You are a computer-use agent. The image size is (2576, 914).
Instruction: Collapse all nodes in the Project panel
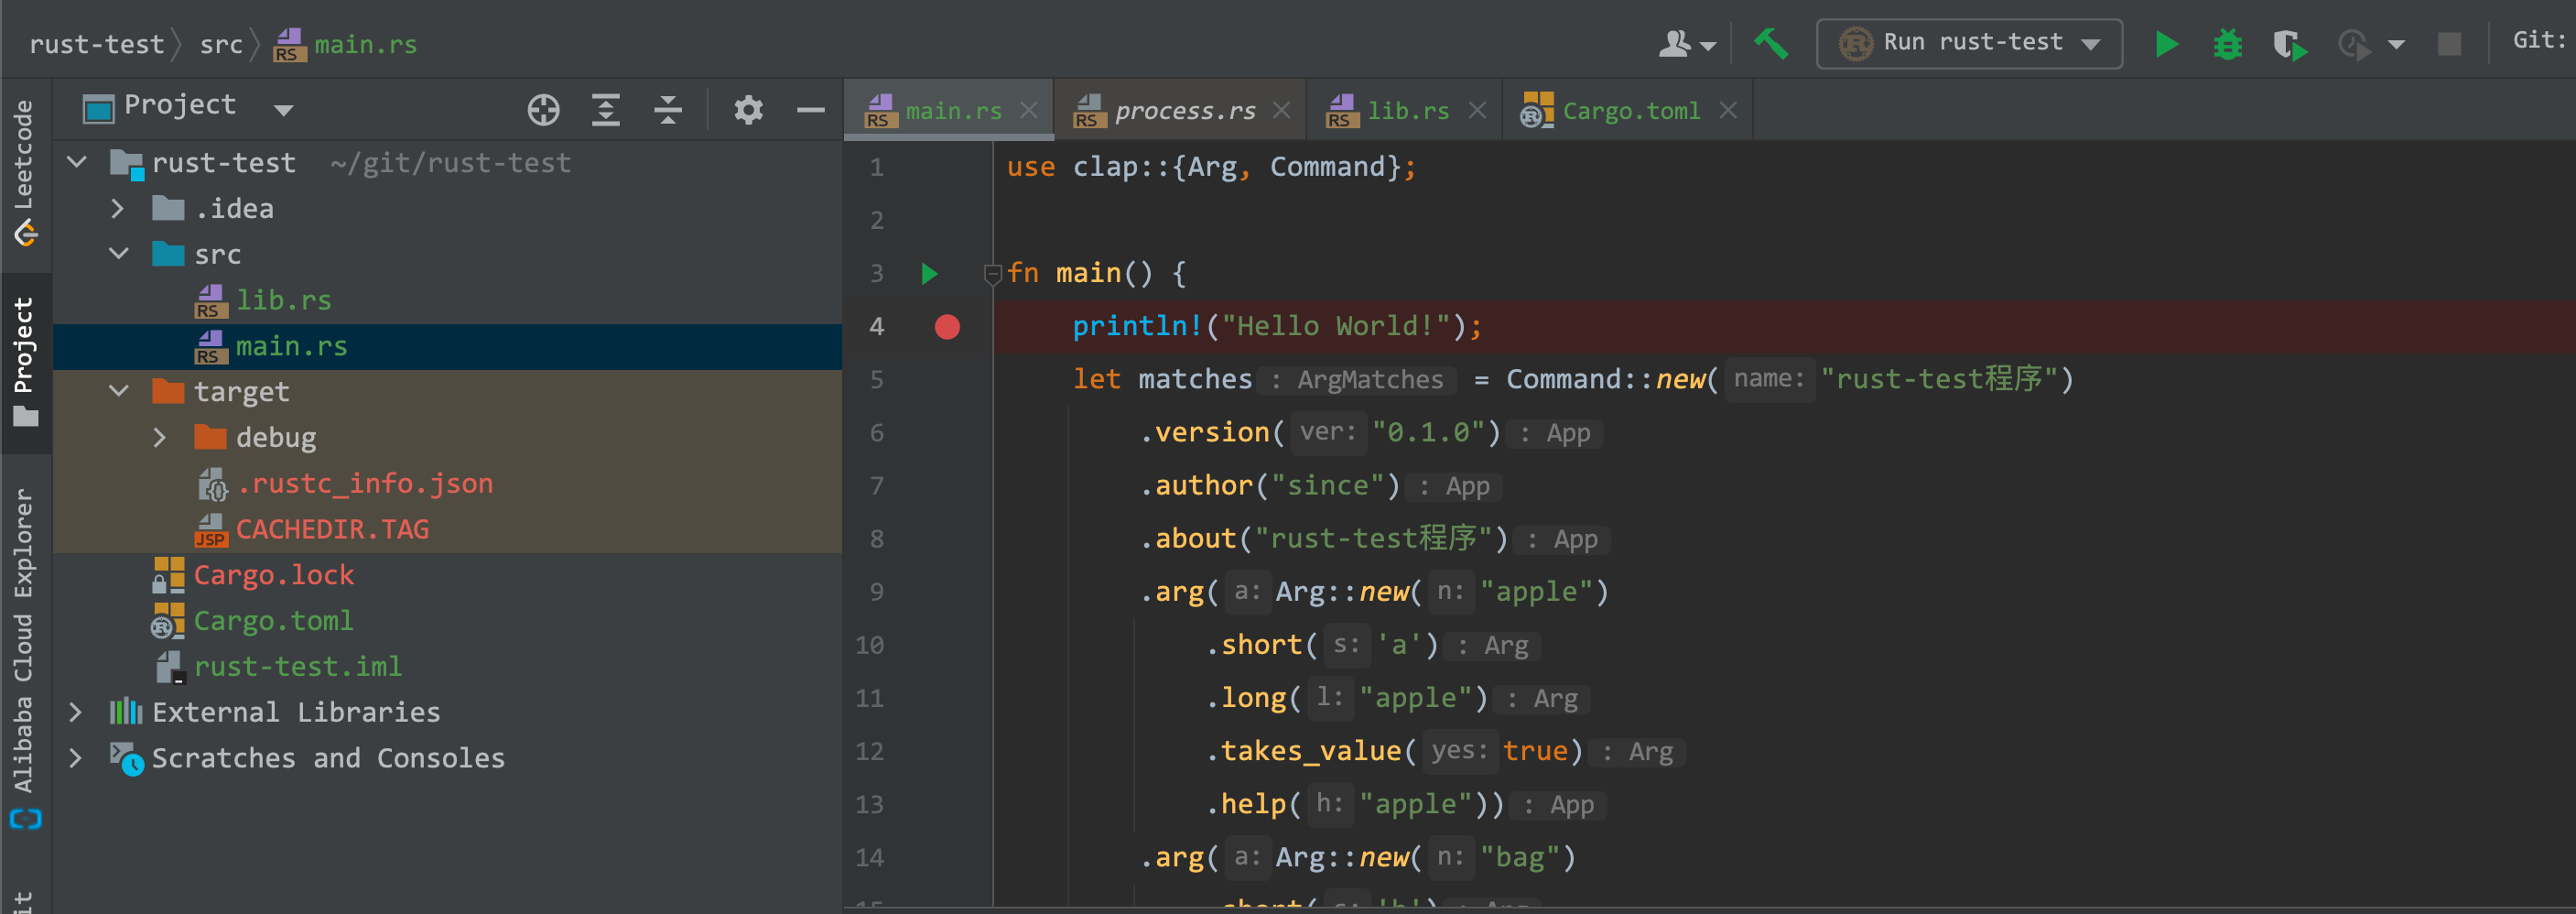click(x=668, y=109)
